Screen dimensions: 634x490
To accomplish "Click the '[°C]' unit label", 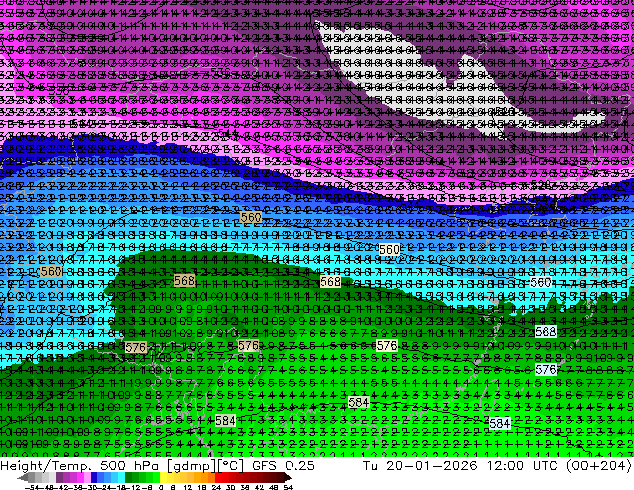I will point(229,466).
